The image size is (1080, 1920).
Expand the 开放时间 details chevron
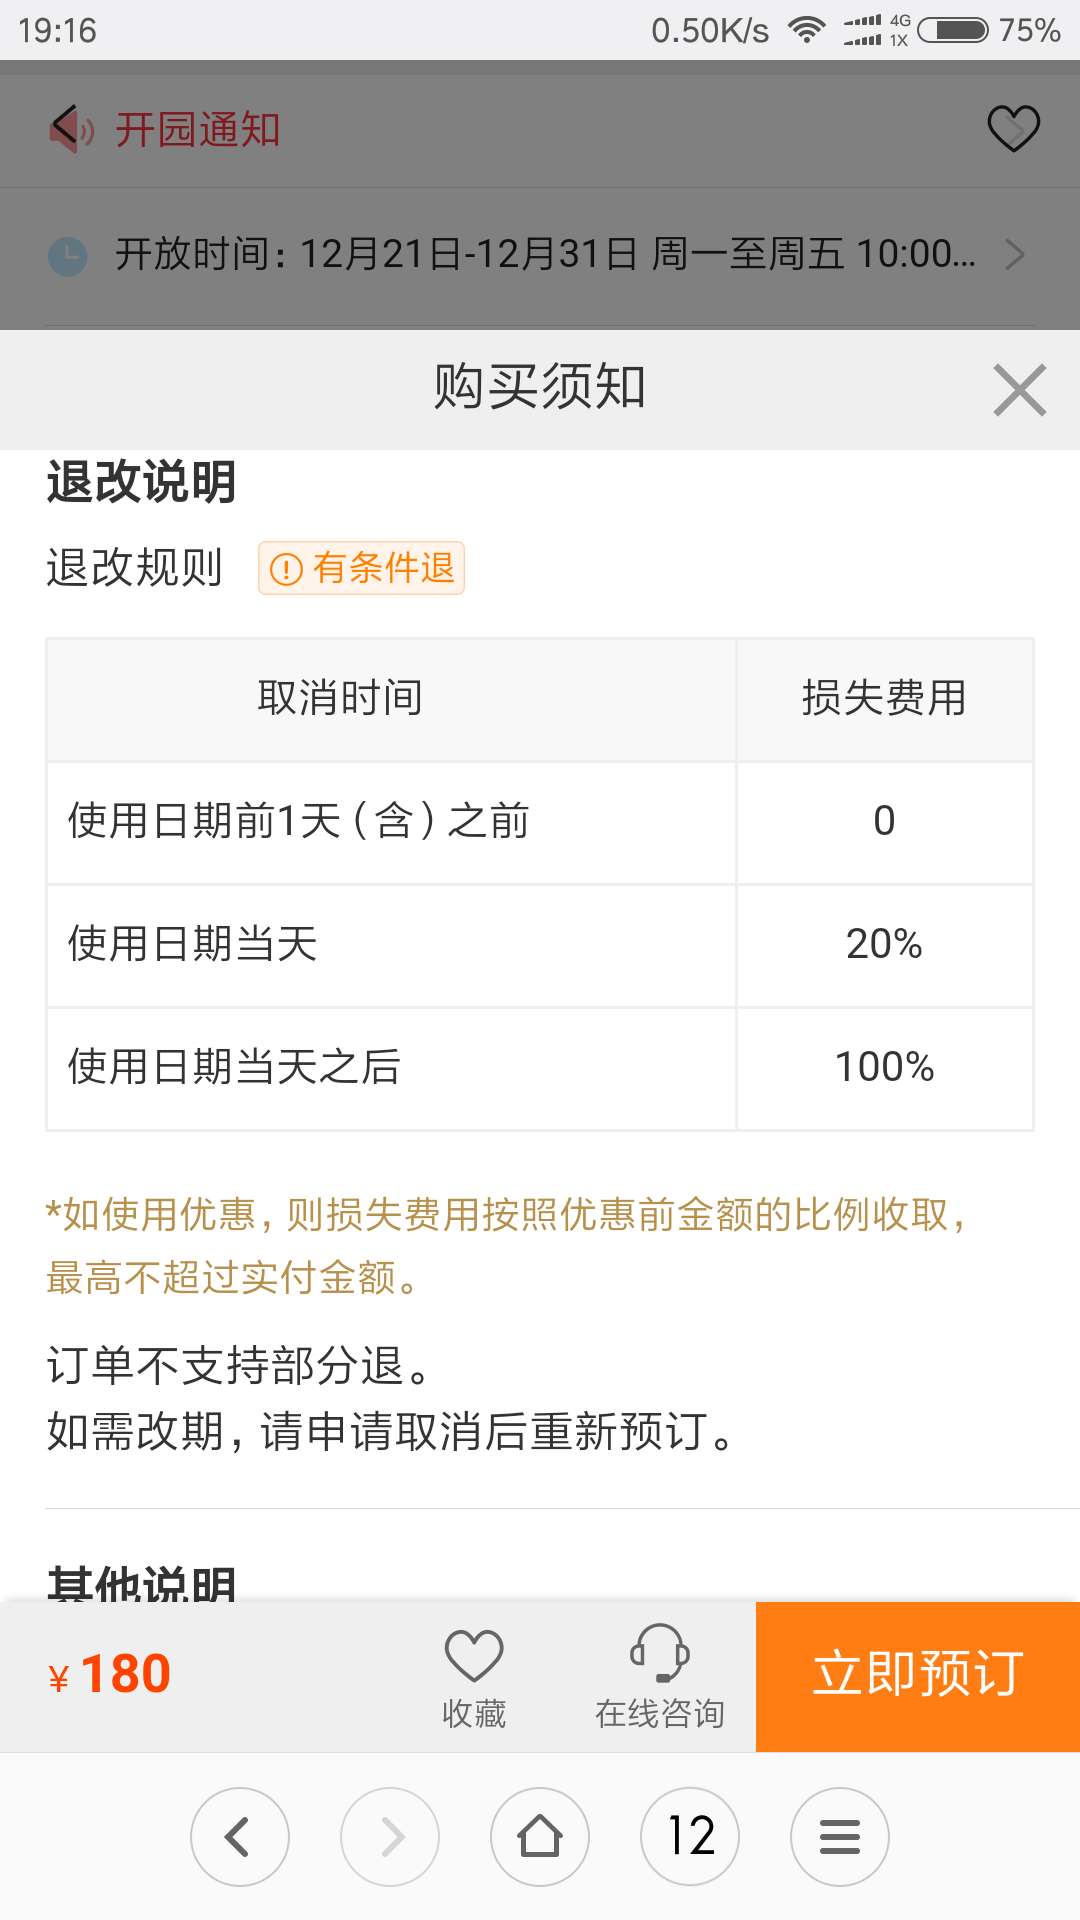pos(1014,255)
